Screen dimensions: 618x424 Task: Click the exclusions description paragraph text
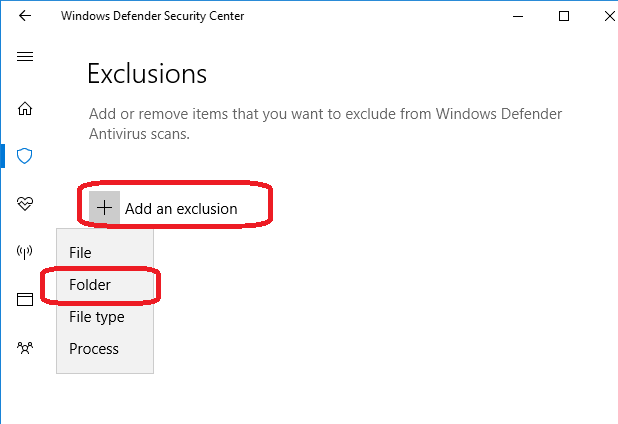[325, 124]
